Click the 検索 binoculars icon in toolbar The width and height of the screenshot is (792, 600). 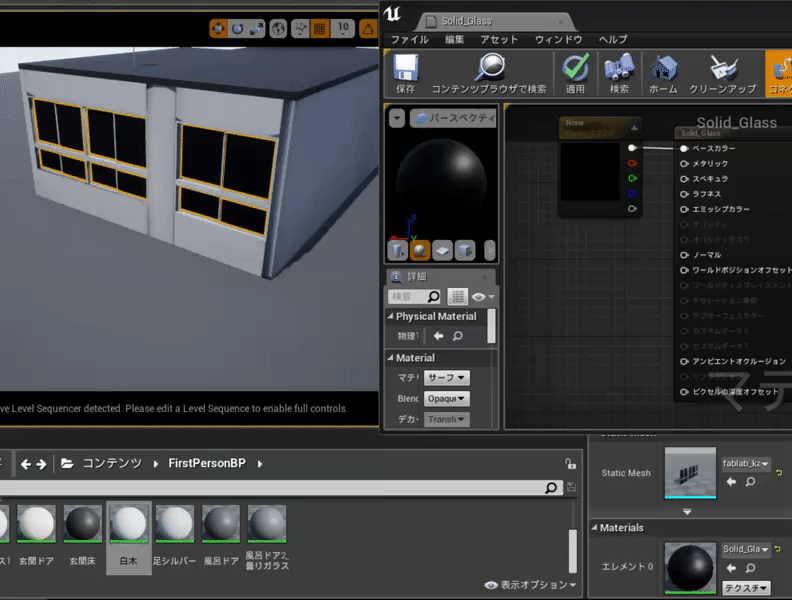[619, 69]
